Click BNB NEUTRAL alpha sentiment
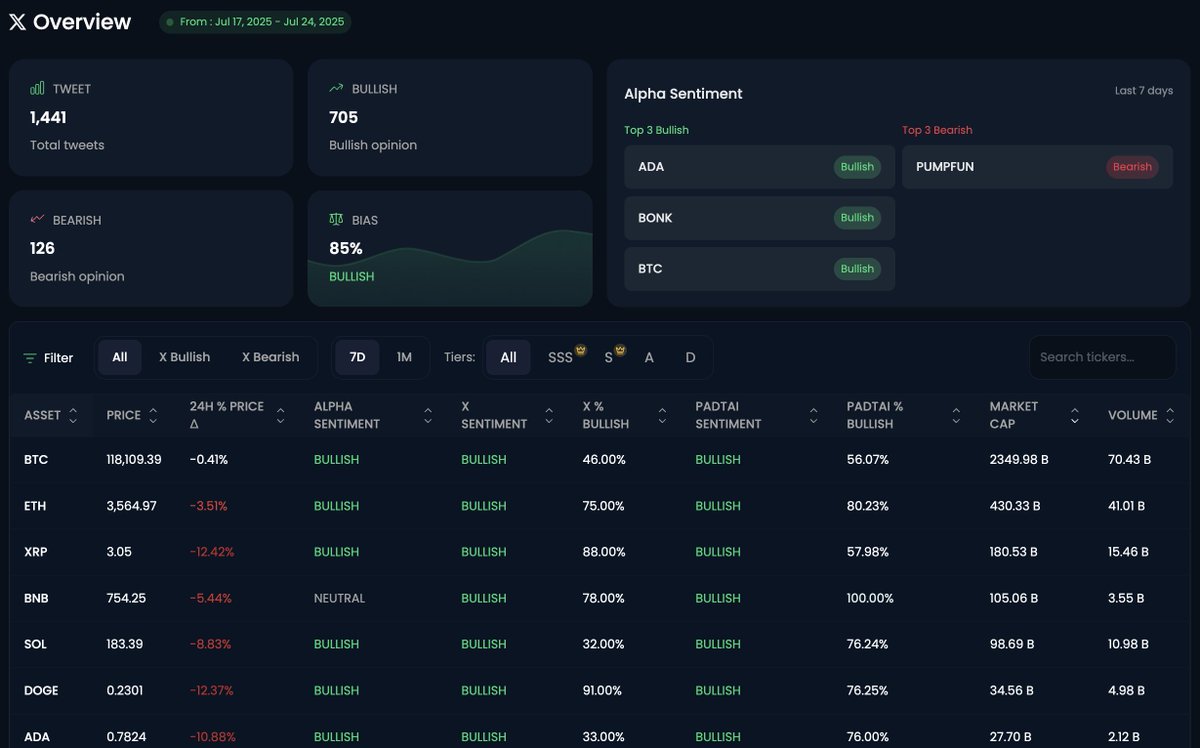1200x748 pixels. (x=340, y=598)
